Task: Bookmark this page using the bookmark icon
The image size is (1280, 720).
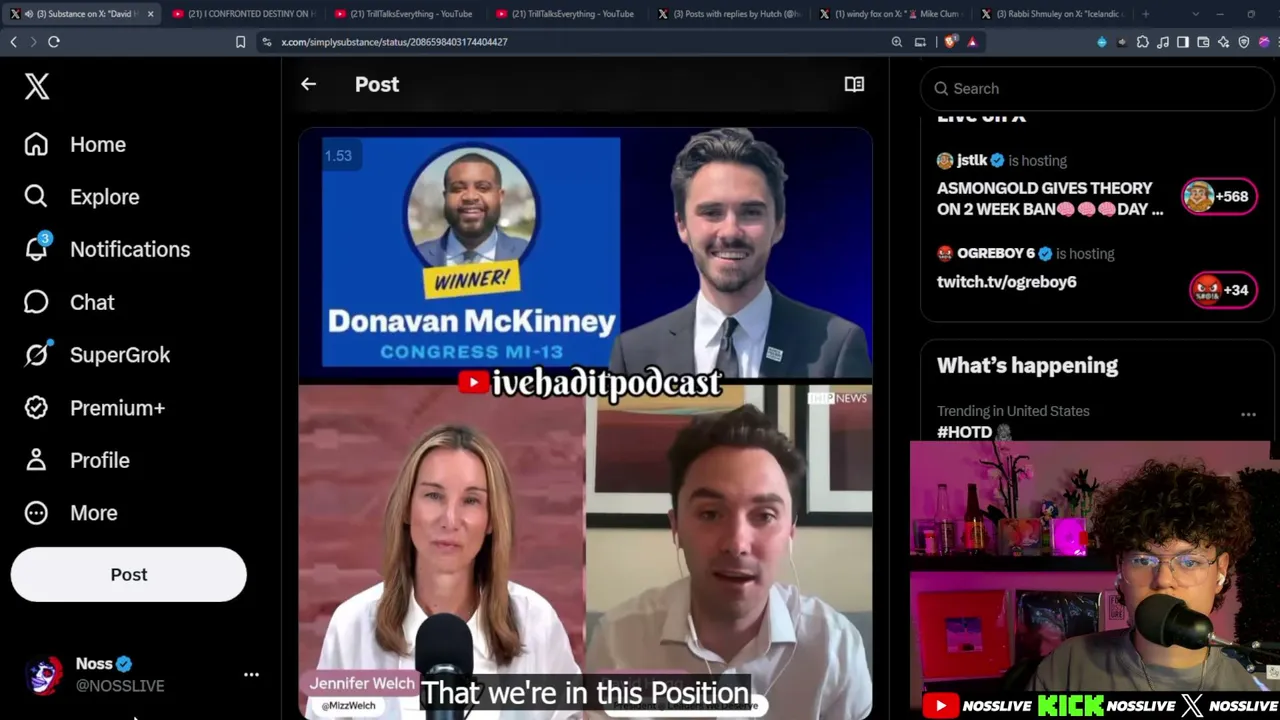Action: coord(240,42)
